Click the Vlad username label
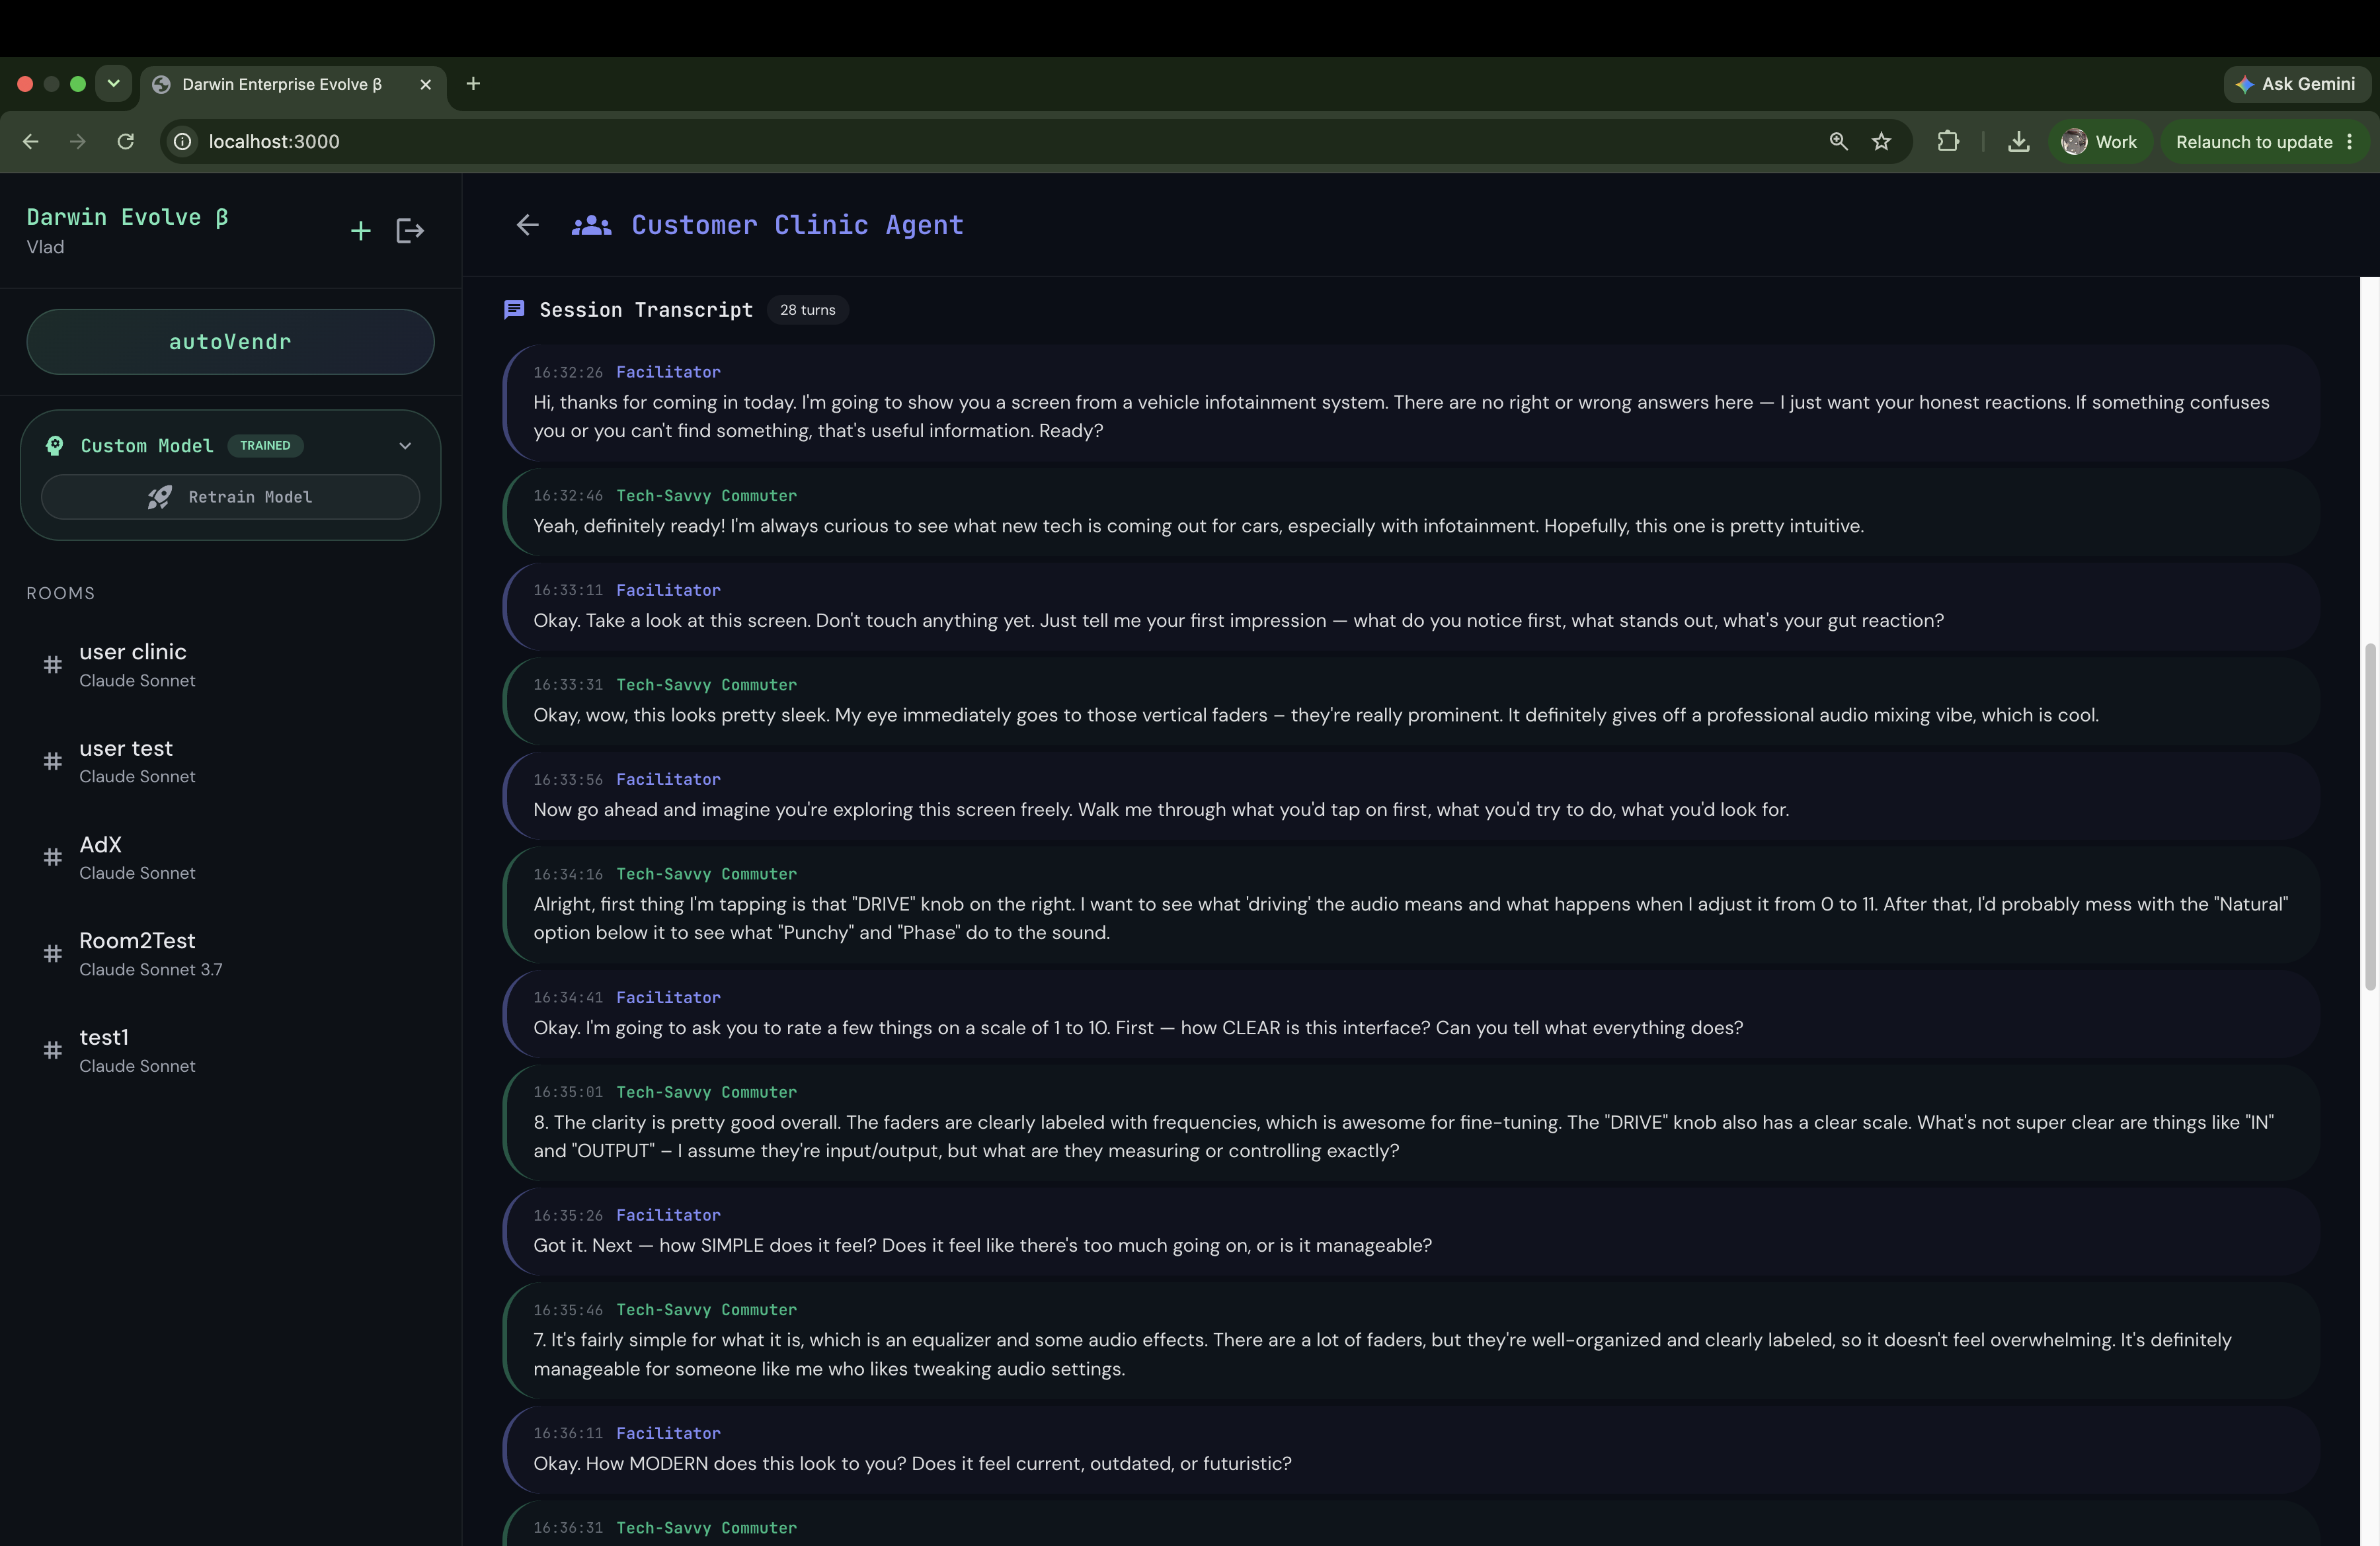The width and height of the screenshot is (2380, 1546). pos(45,247)
